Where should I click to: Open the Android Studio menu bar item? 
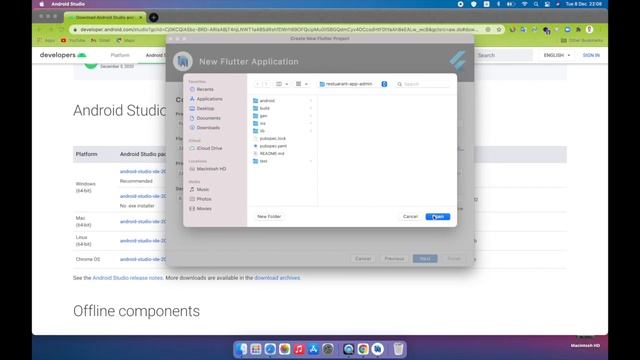click(x=68, y=4)
